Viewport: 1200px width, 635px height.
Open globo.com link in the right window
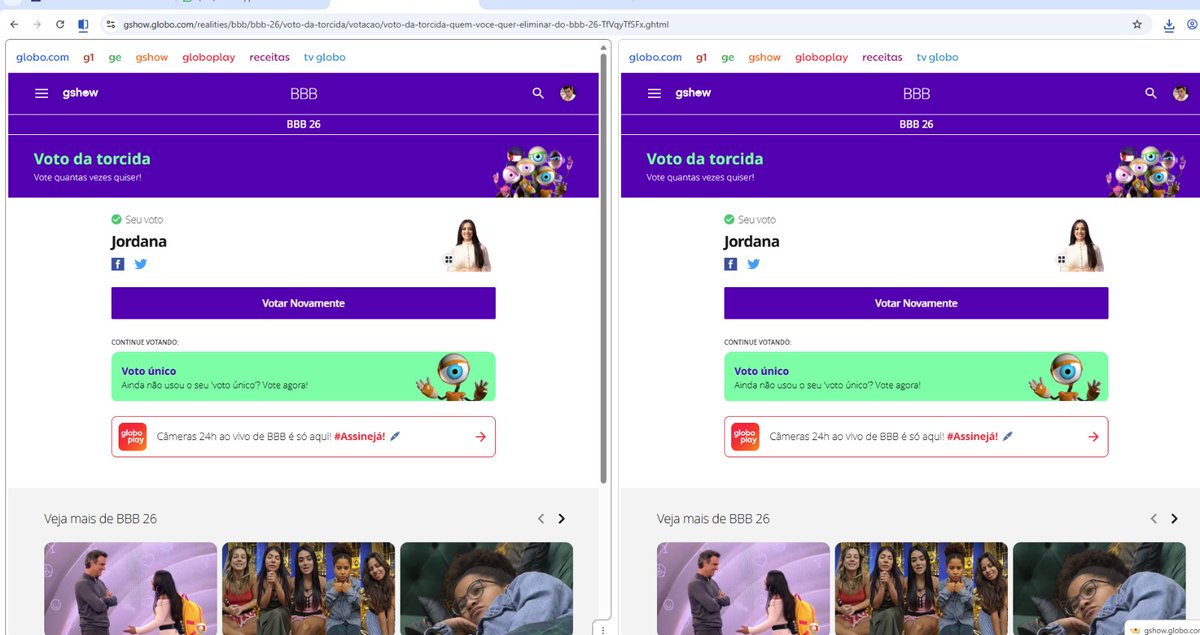coord(655,58)
